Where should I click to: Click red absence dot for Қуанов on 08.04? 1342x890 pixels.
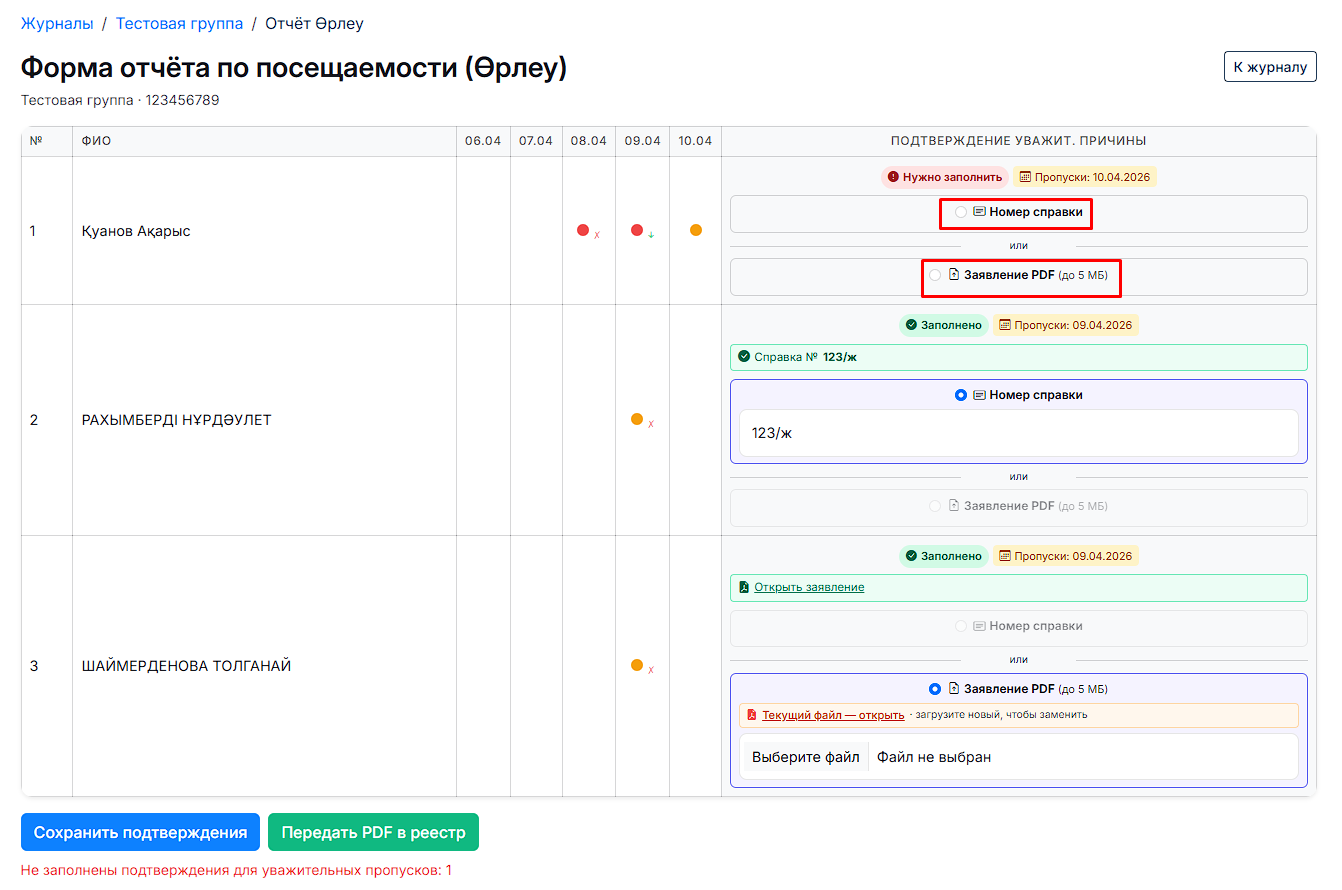click(x=583, y=230)
